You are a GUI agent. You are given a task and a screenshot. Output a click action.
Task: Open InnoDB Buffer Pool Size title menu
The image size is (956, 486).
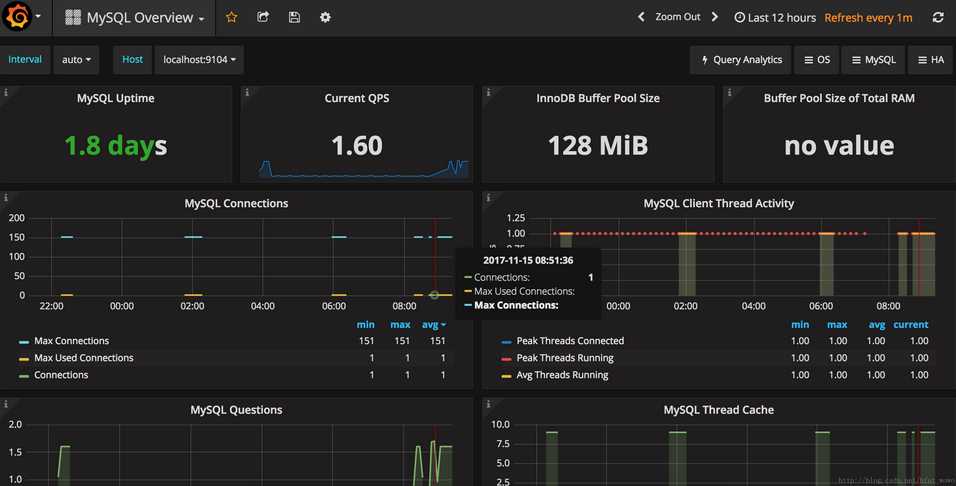(x=598, y=98)
